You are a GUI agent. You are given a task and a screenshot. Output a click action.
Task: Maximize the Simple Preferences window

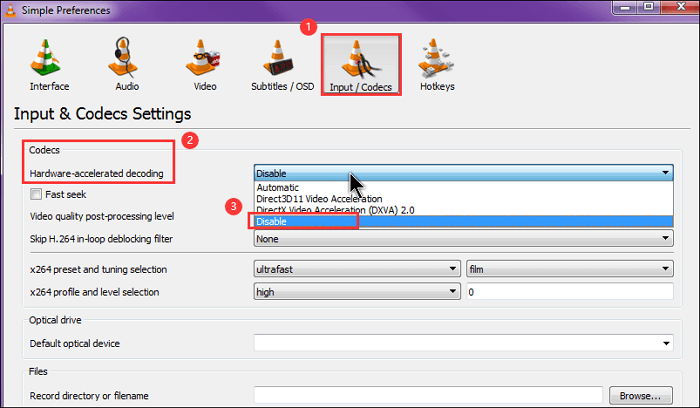point(649,7)
